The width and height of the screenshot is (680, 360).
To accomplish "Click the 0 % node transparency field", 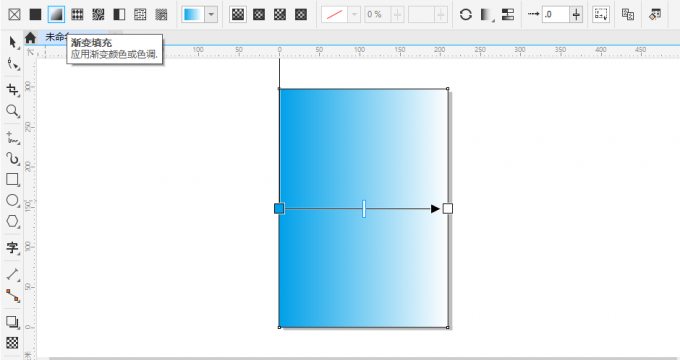I will pos(377,14).
